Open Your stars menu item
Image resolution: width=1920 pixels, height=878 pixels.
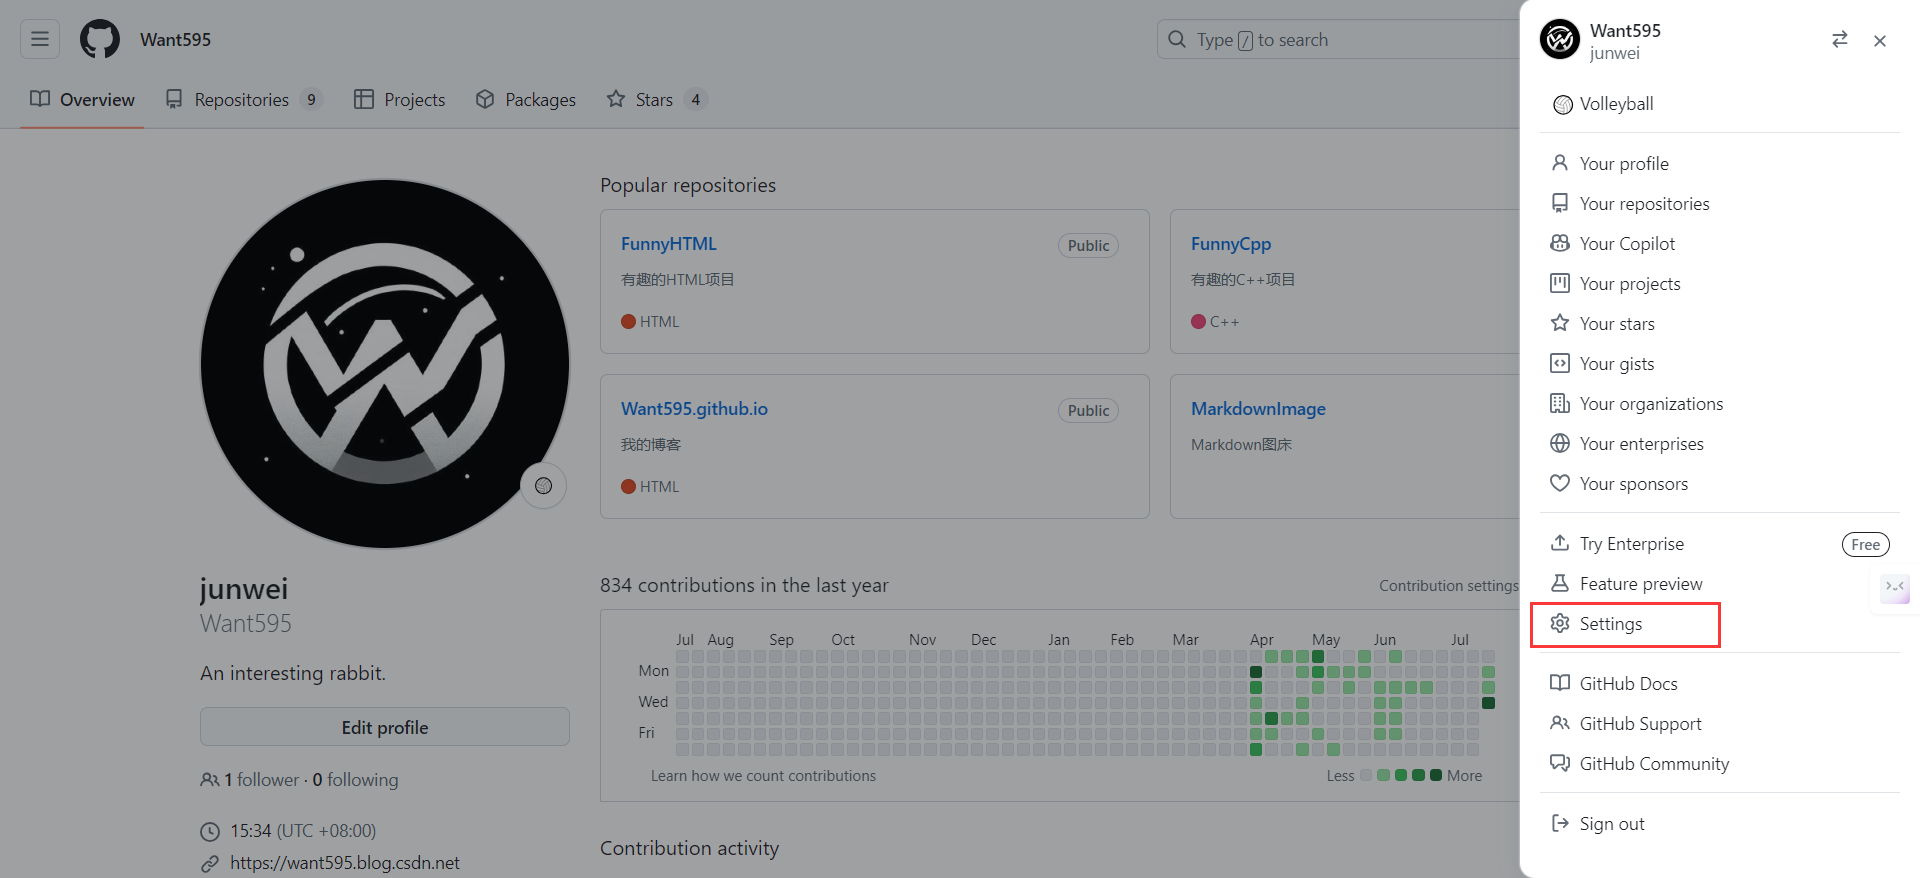coord(1720,323)
